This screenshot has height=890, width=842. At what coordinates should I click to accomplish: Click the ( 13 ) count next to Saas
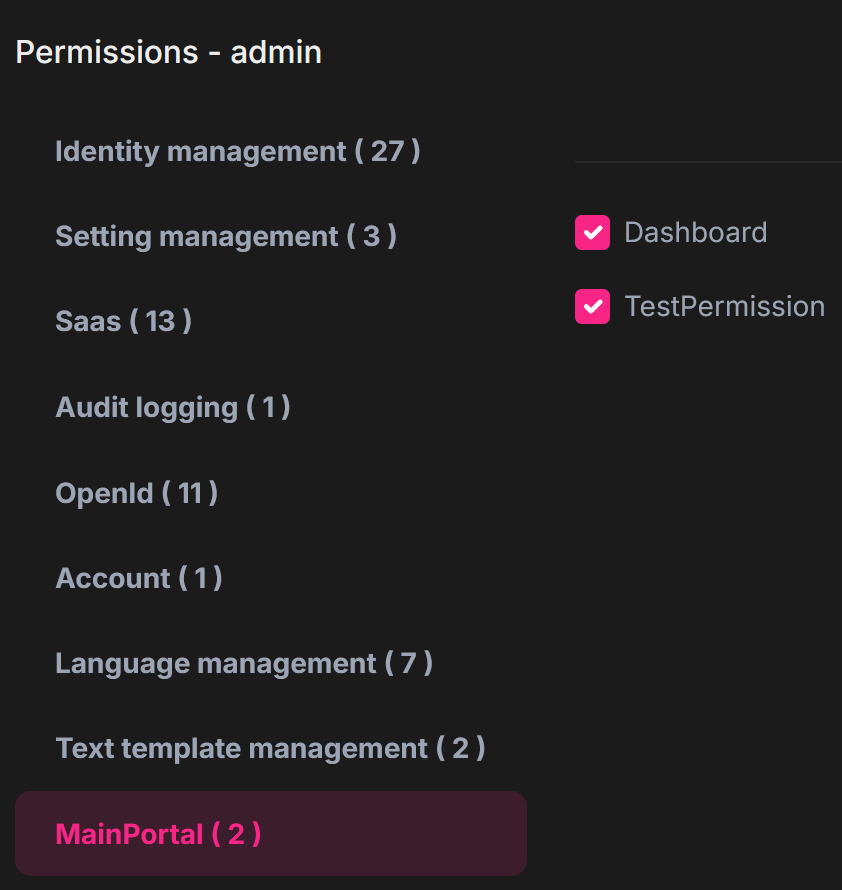160,322
